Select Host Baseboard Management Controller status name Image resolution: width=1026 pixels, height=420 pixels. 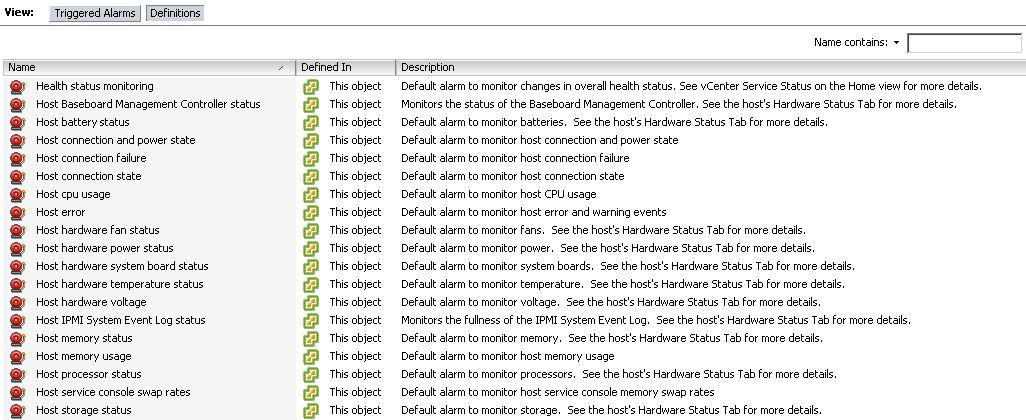(x=148, y=104)
